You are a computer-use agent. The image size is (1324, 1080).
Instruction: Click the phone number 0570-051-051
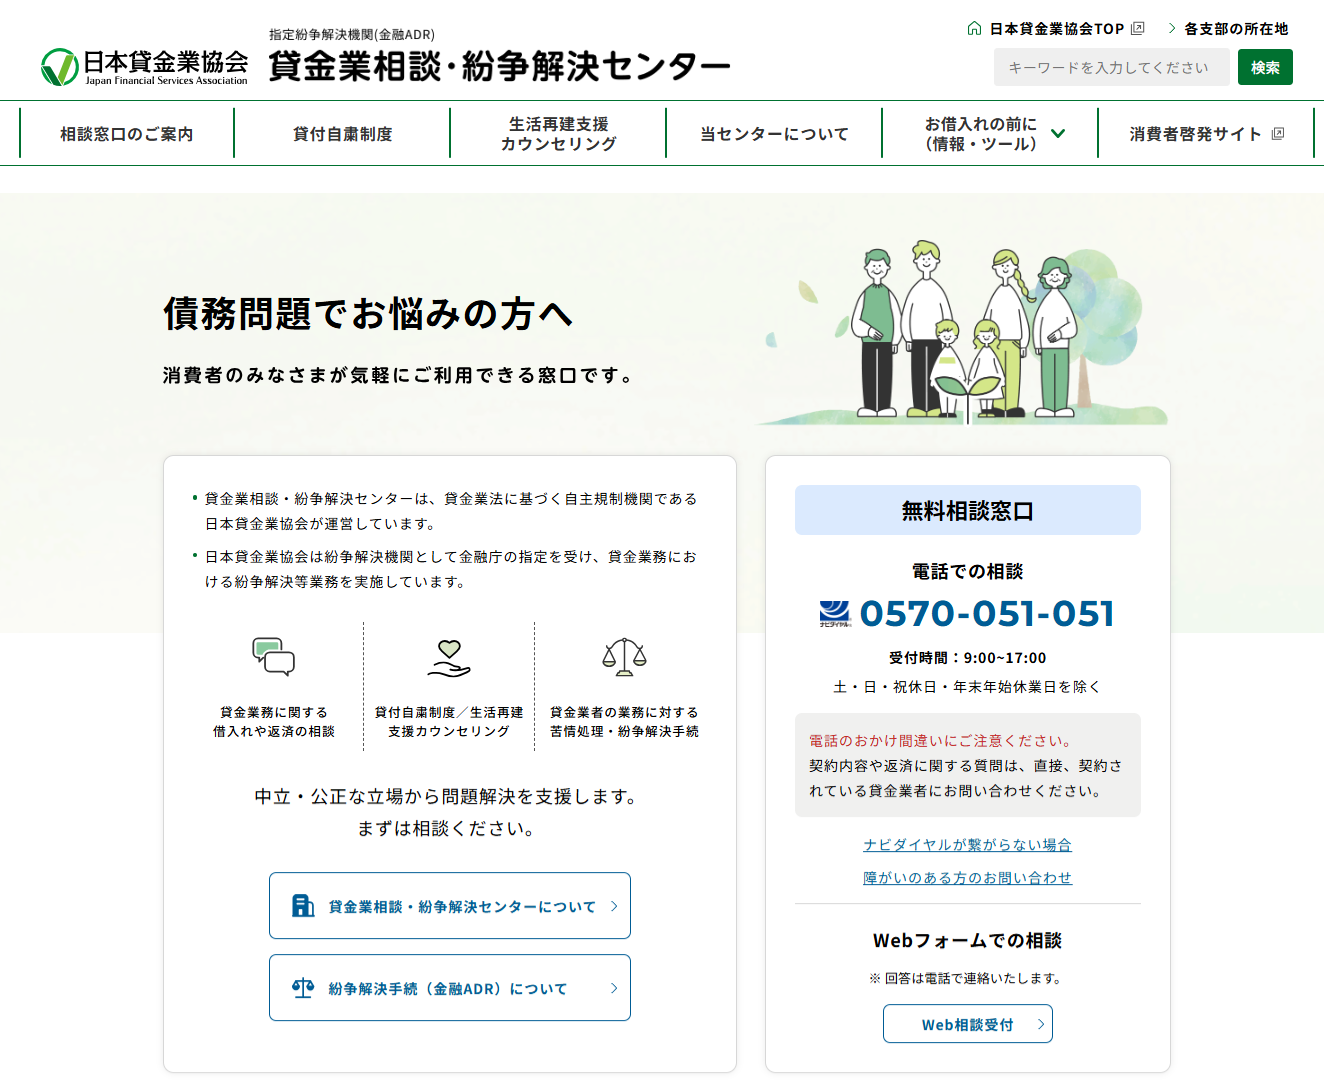click(987, 614)
